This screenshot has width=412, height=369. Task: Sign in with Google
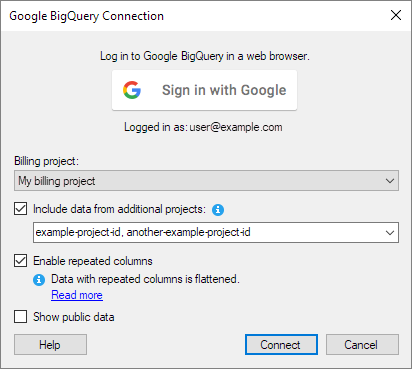pos(204,90)
